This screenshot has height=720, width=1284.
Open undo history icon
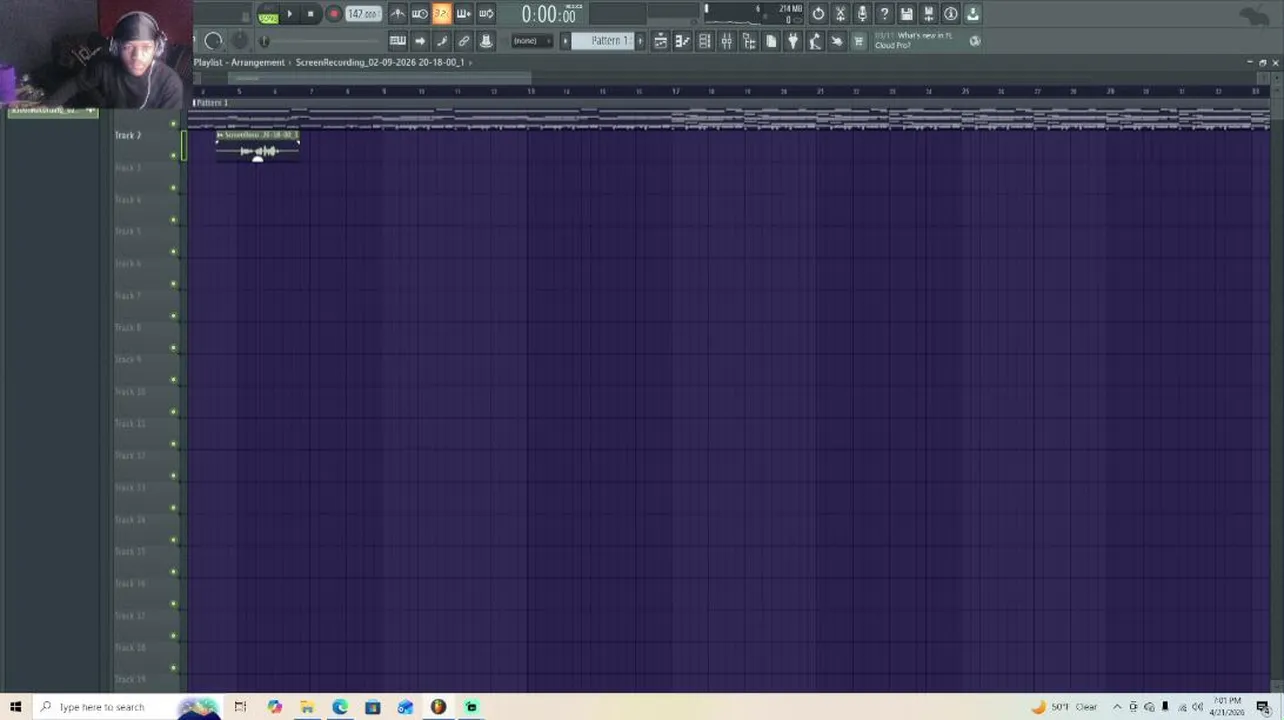click(819, 14)
